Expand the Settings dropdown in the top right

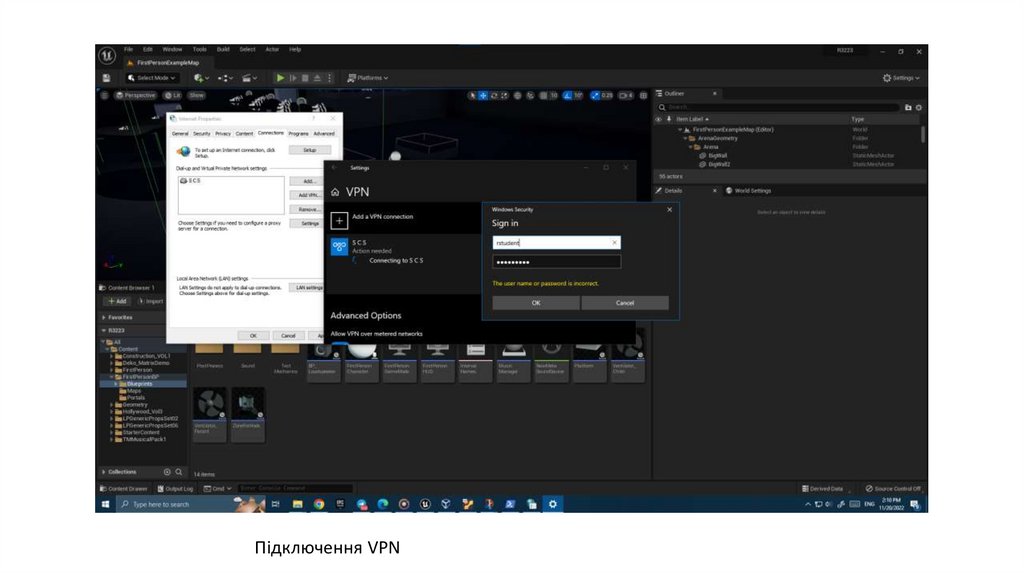[900, 78]
